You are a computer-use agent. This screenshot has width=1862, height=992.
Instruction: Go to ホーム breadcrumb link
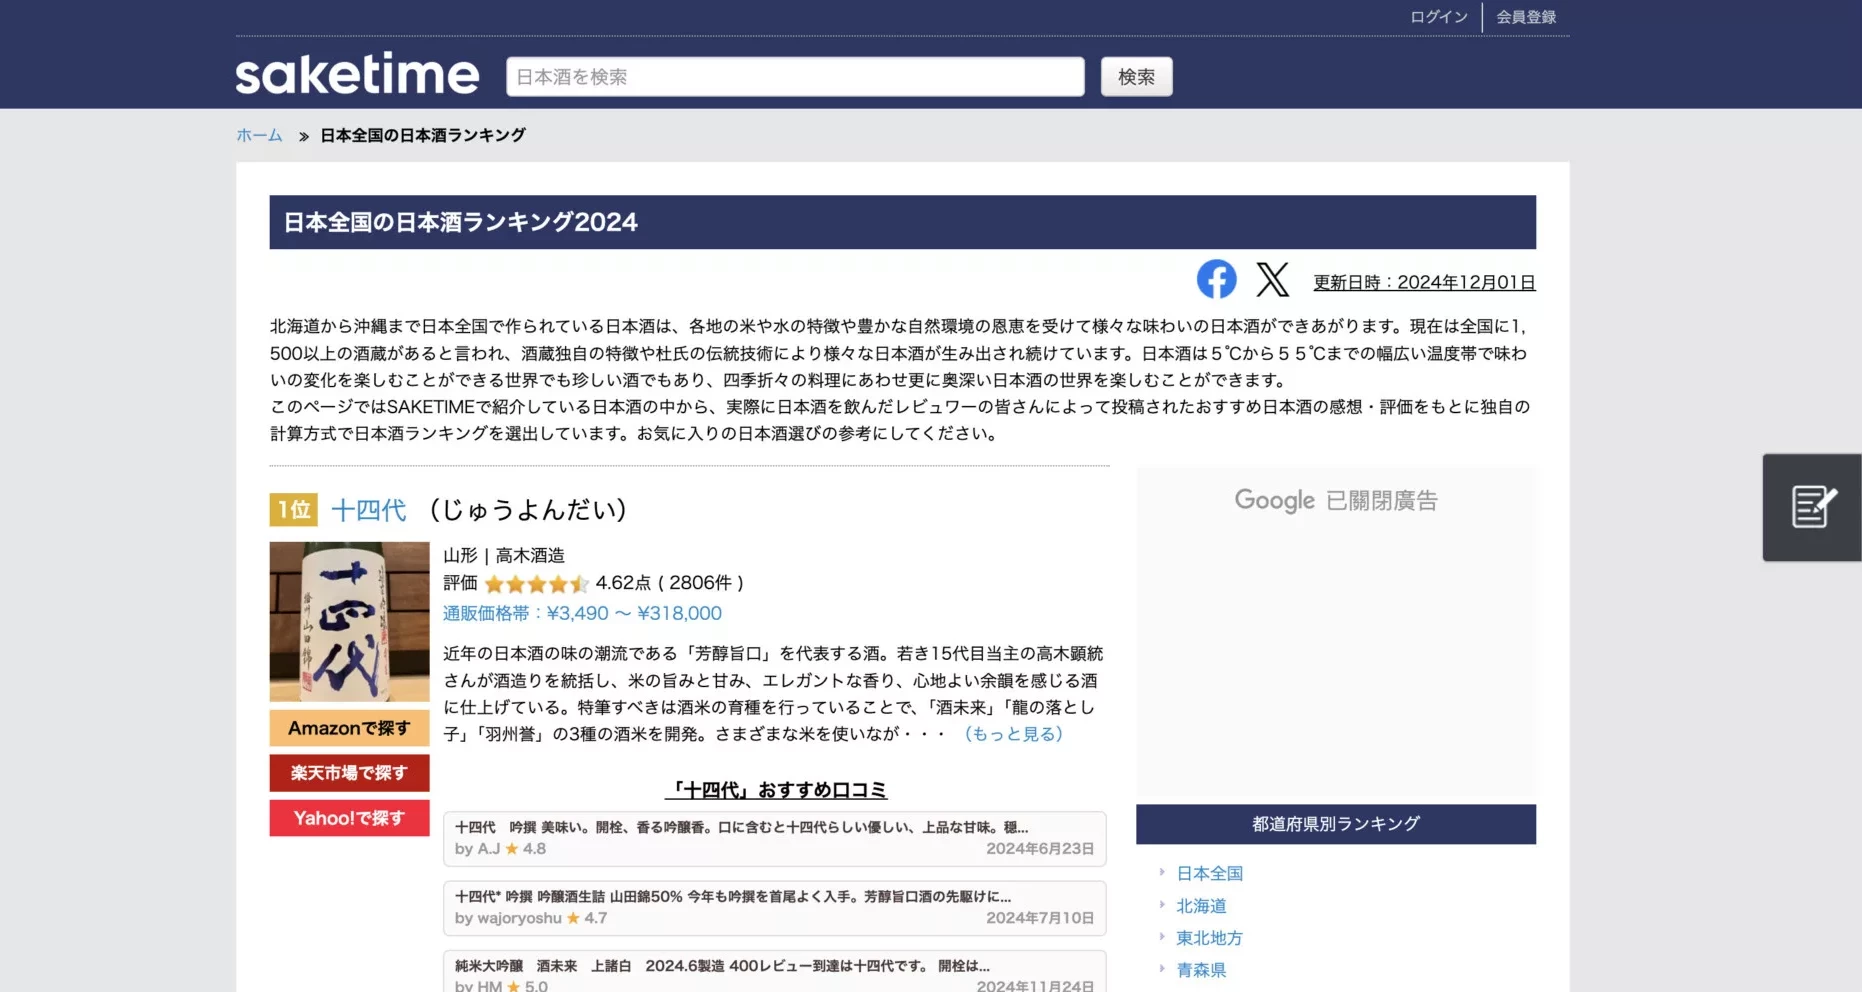[x=259, y=135]
